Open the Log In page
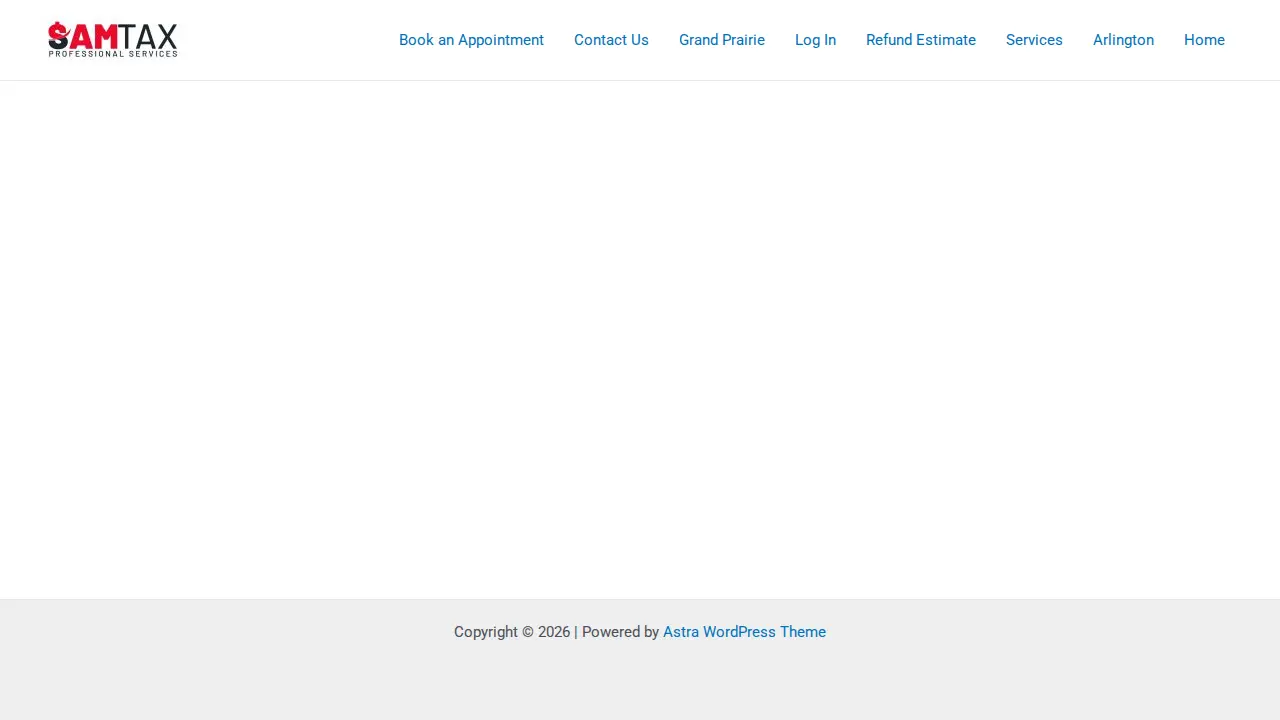 [815, 40]
